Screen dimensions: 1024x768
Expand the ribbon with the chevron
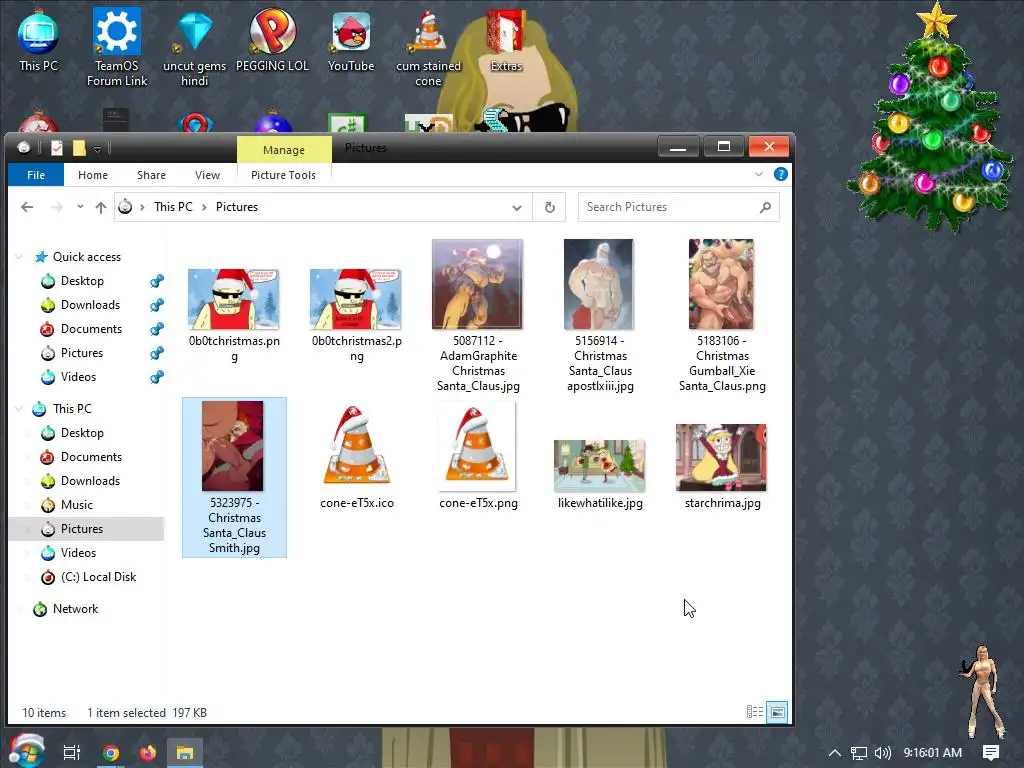(759, 174)
